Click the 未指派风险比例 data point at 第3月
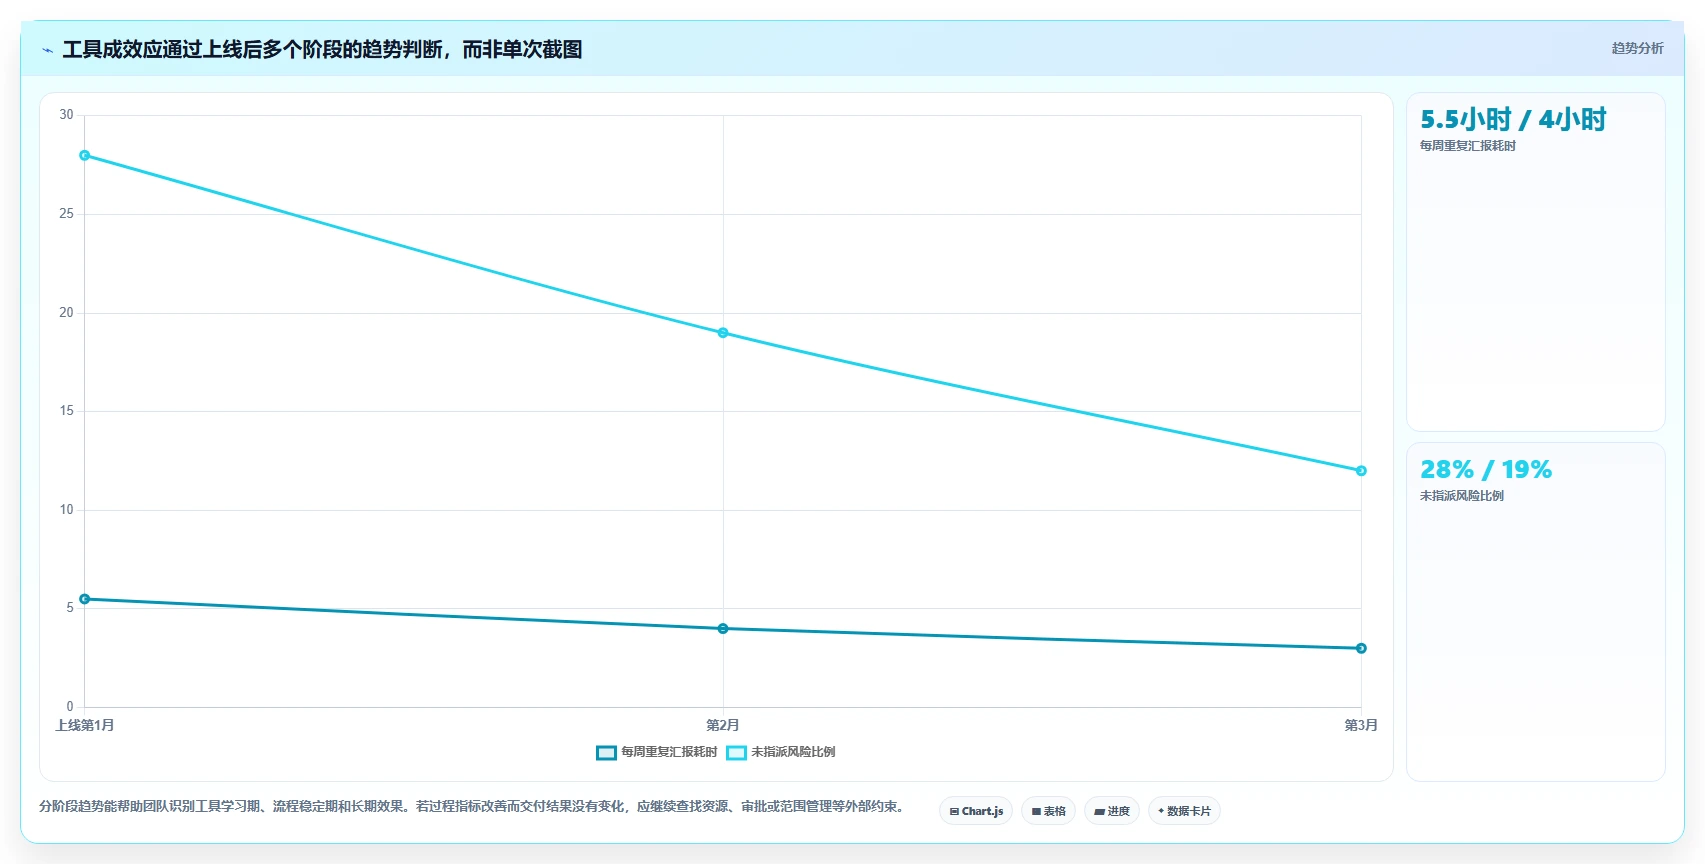1705x864 pixels. coord(1361,471)
